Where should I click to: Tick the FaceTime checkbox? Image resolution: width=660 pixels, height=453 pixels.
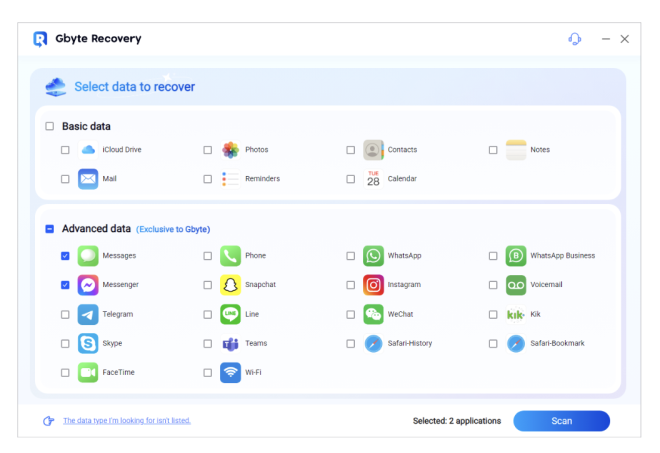coord(65,373)
